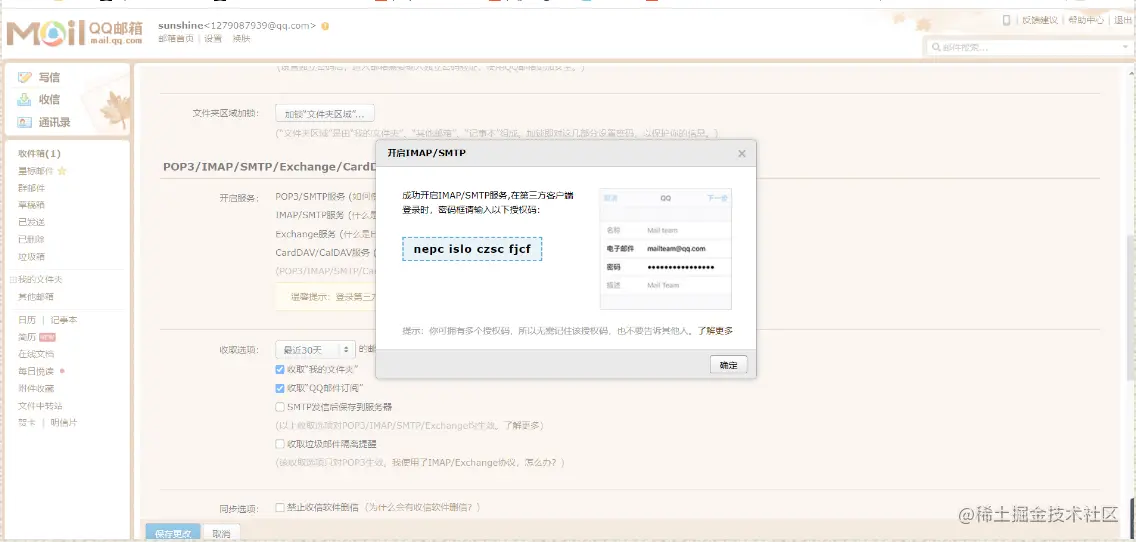Click the yellow info icon beside email address

[325, 26]
